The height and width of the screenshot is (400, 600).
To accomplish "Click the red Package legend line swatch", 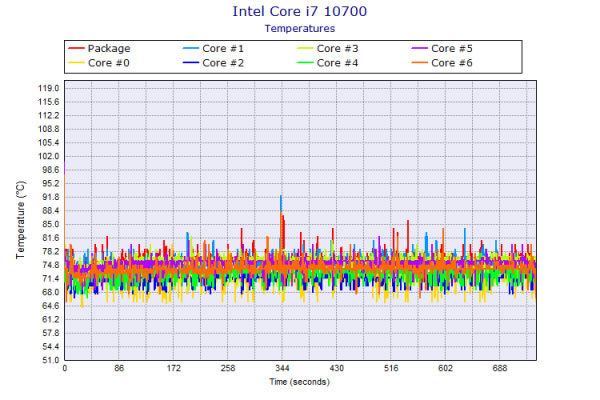I will click(x=76, y=48).
